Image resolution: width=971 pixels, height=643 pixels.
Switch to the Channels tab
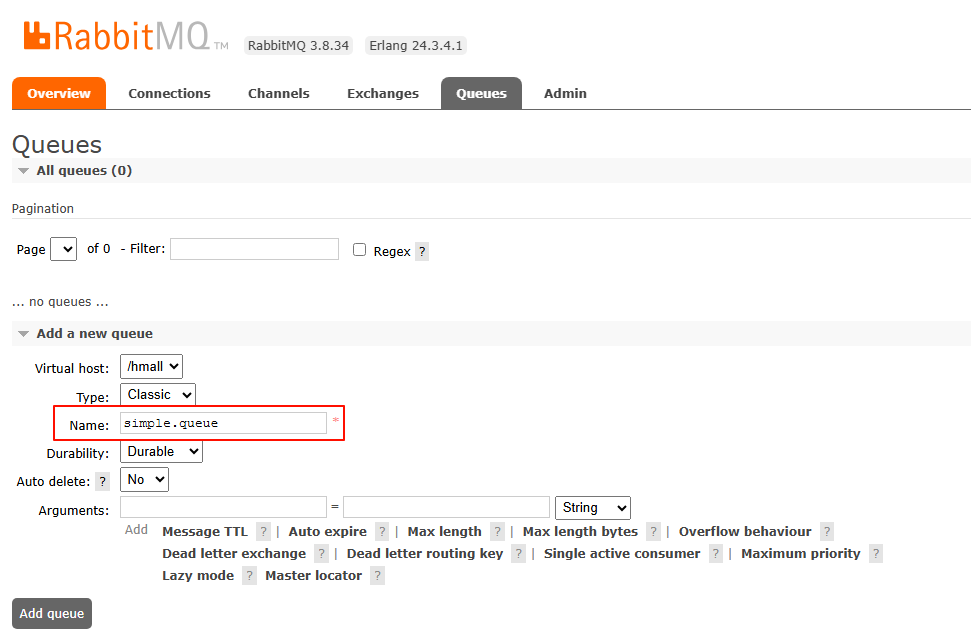[279, 93]
